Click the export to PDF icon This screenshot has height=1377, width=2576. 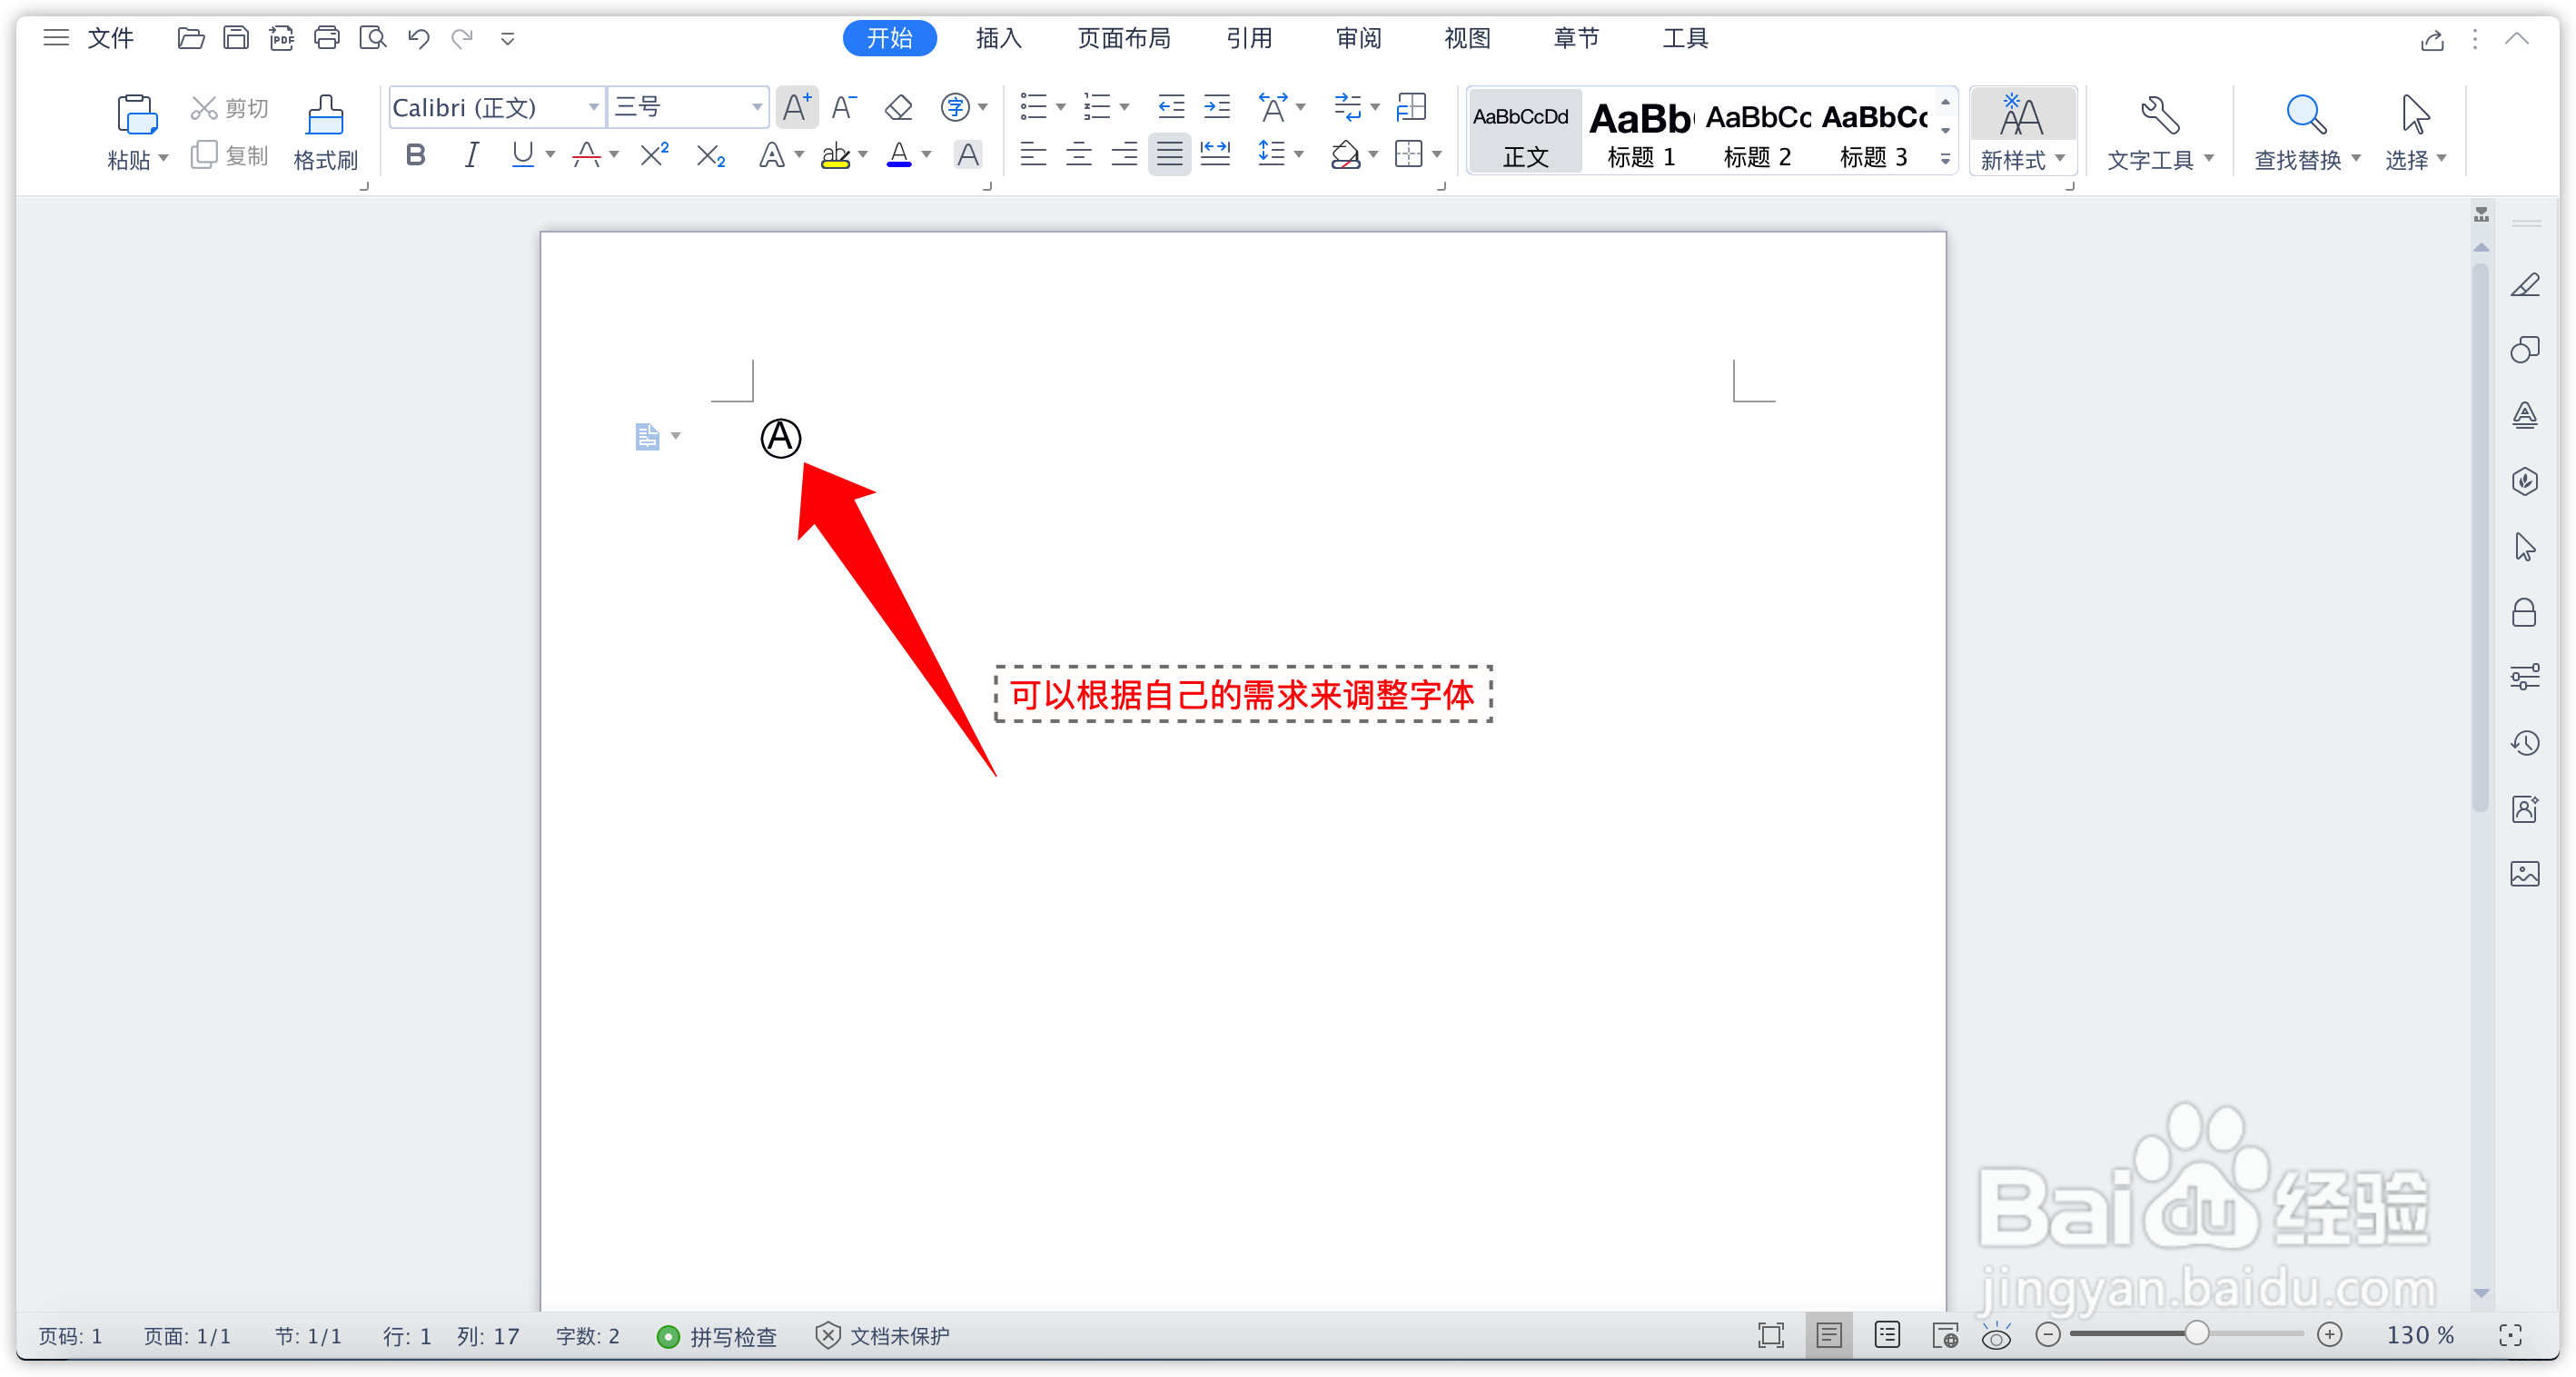(282, 39)
